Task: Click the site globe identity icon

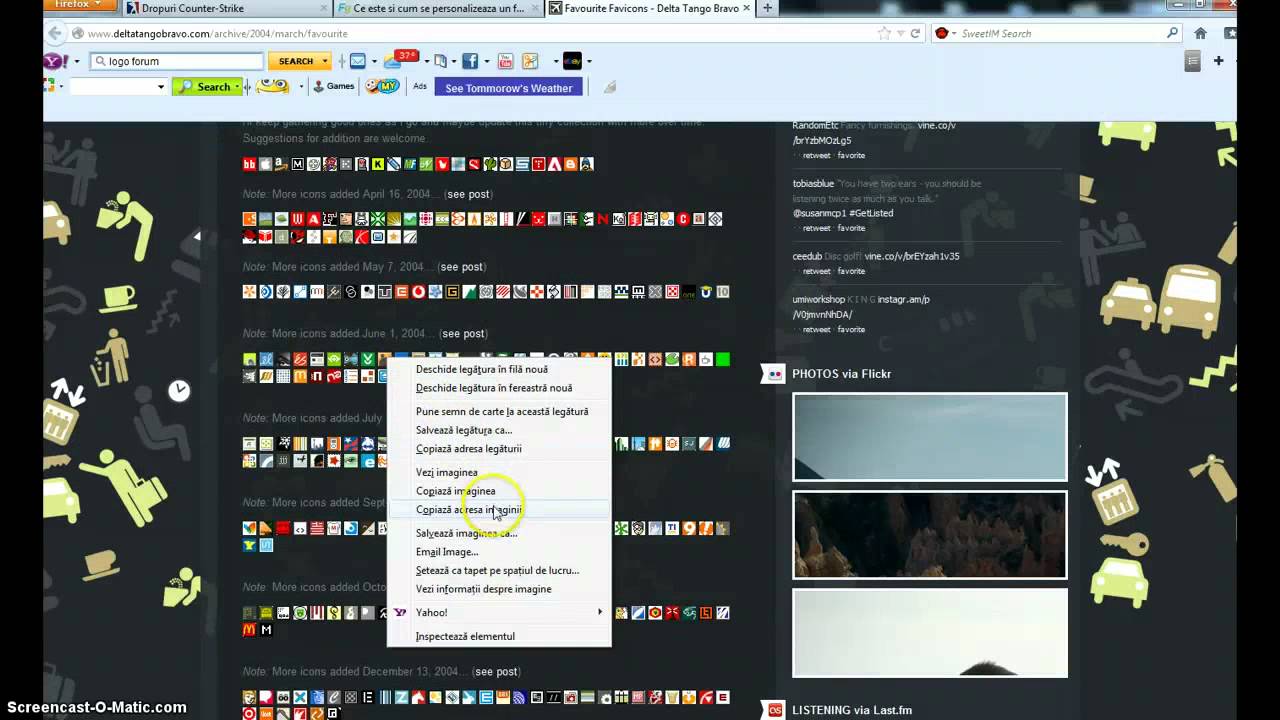Action: (78, 33)
